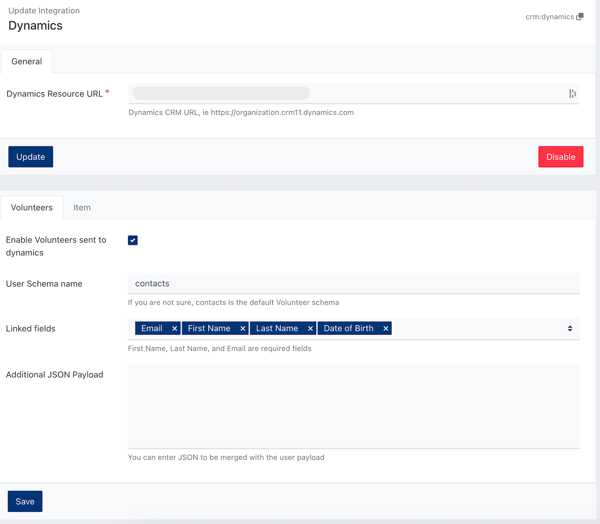
Task: Click the blue Update button
Action: [31, 157]
